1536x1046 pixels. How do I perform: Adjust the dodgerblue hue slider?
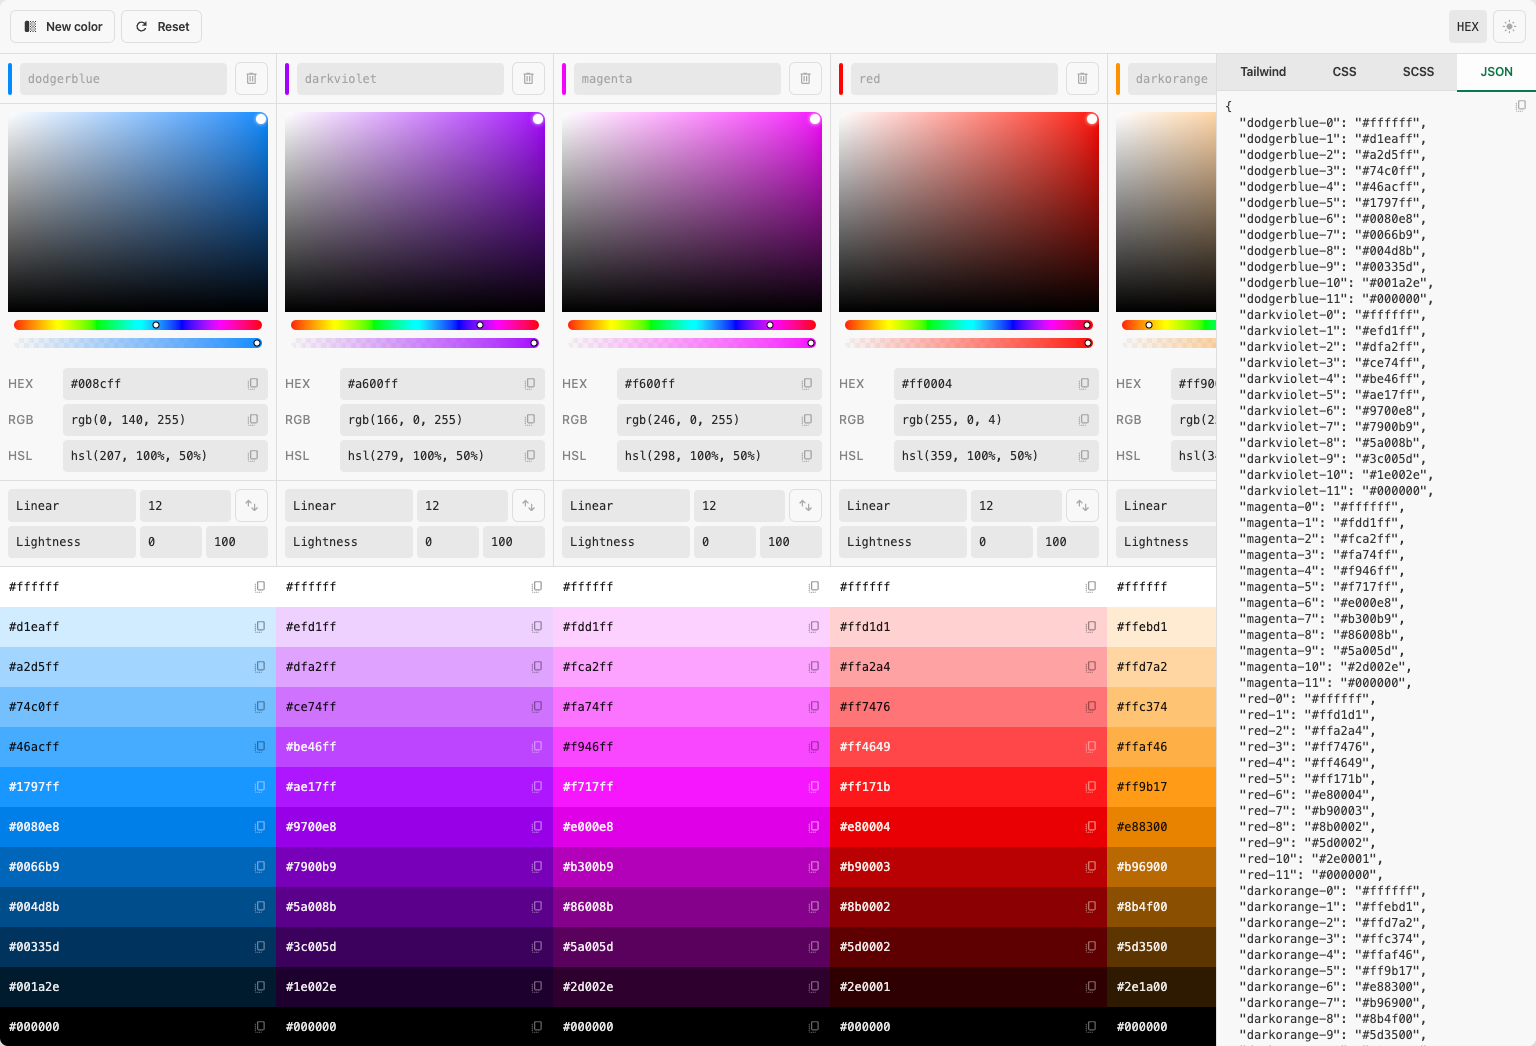tap(138, 325)
